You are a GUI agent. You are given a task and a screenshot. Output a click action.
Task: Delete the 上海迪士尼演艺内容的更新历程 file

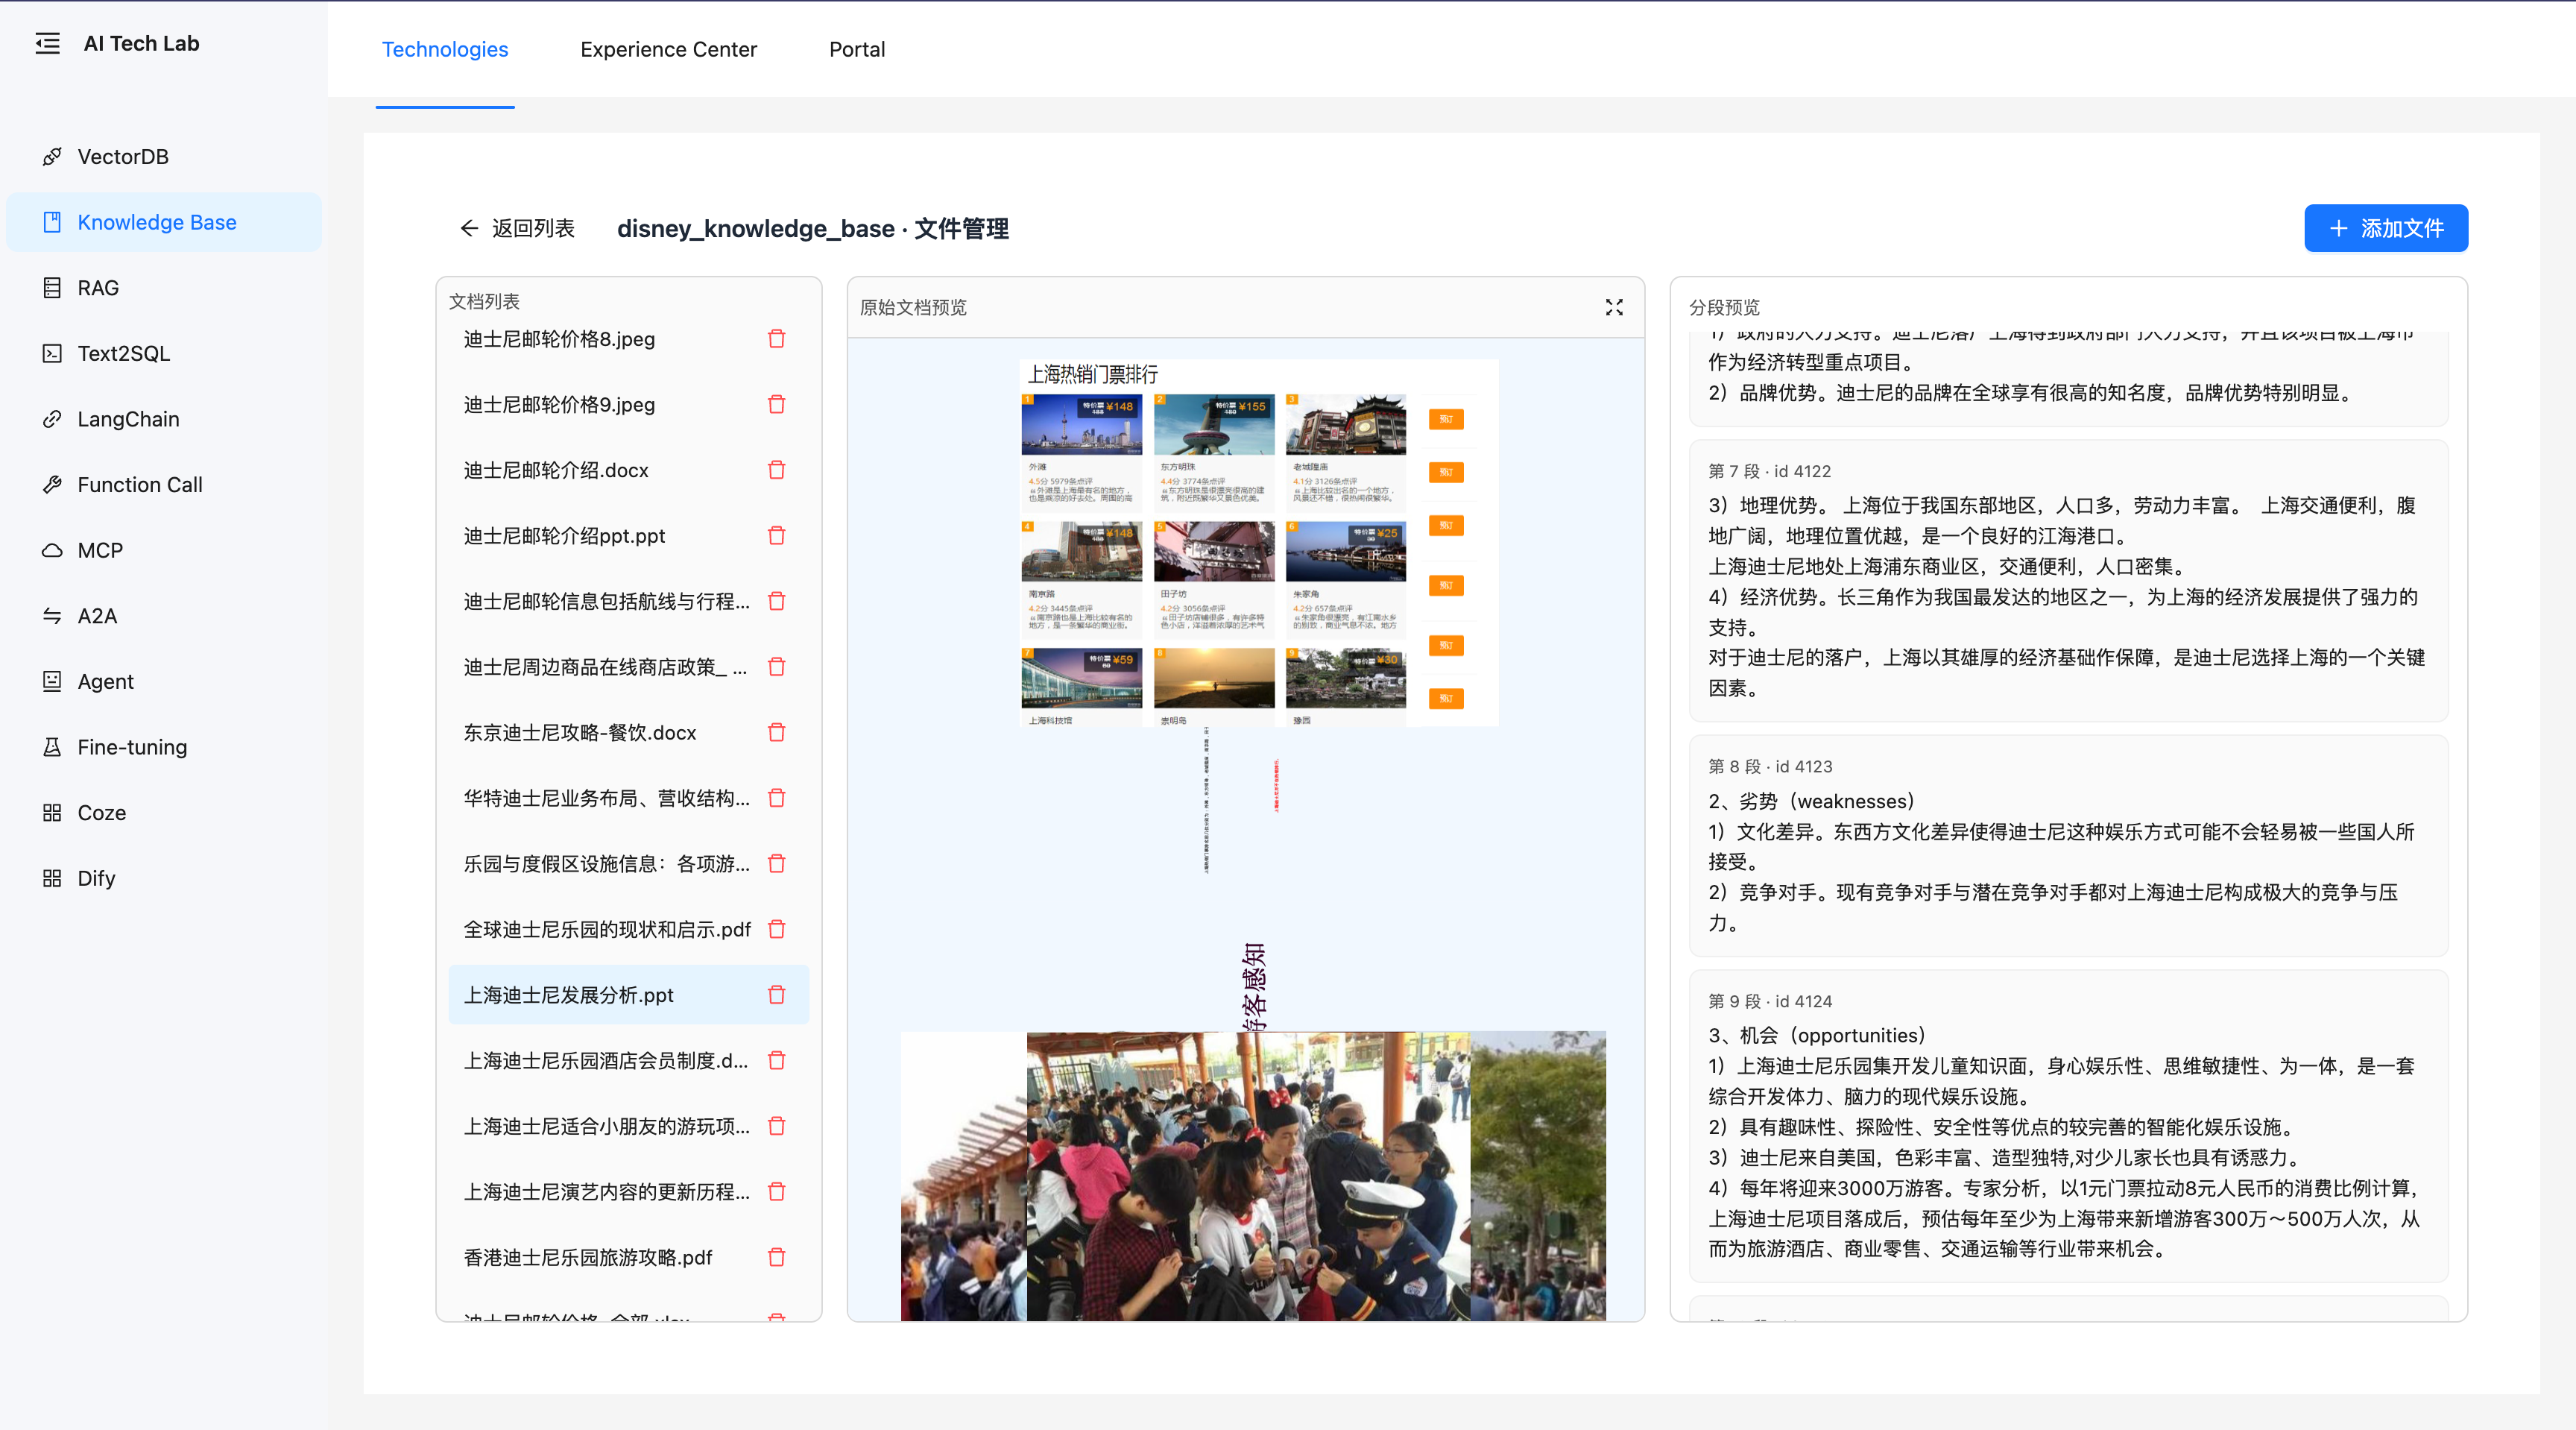pos(776,1192)
